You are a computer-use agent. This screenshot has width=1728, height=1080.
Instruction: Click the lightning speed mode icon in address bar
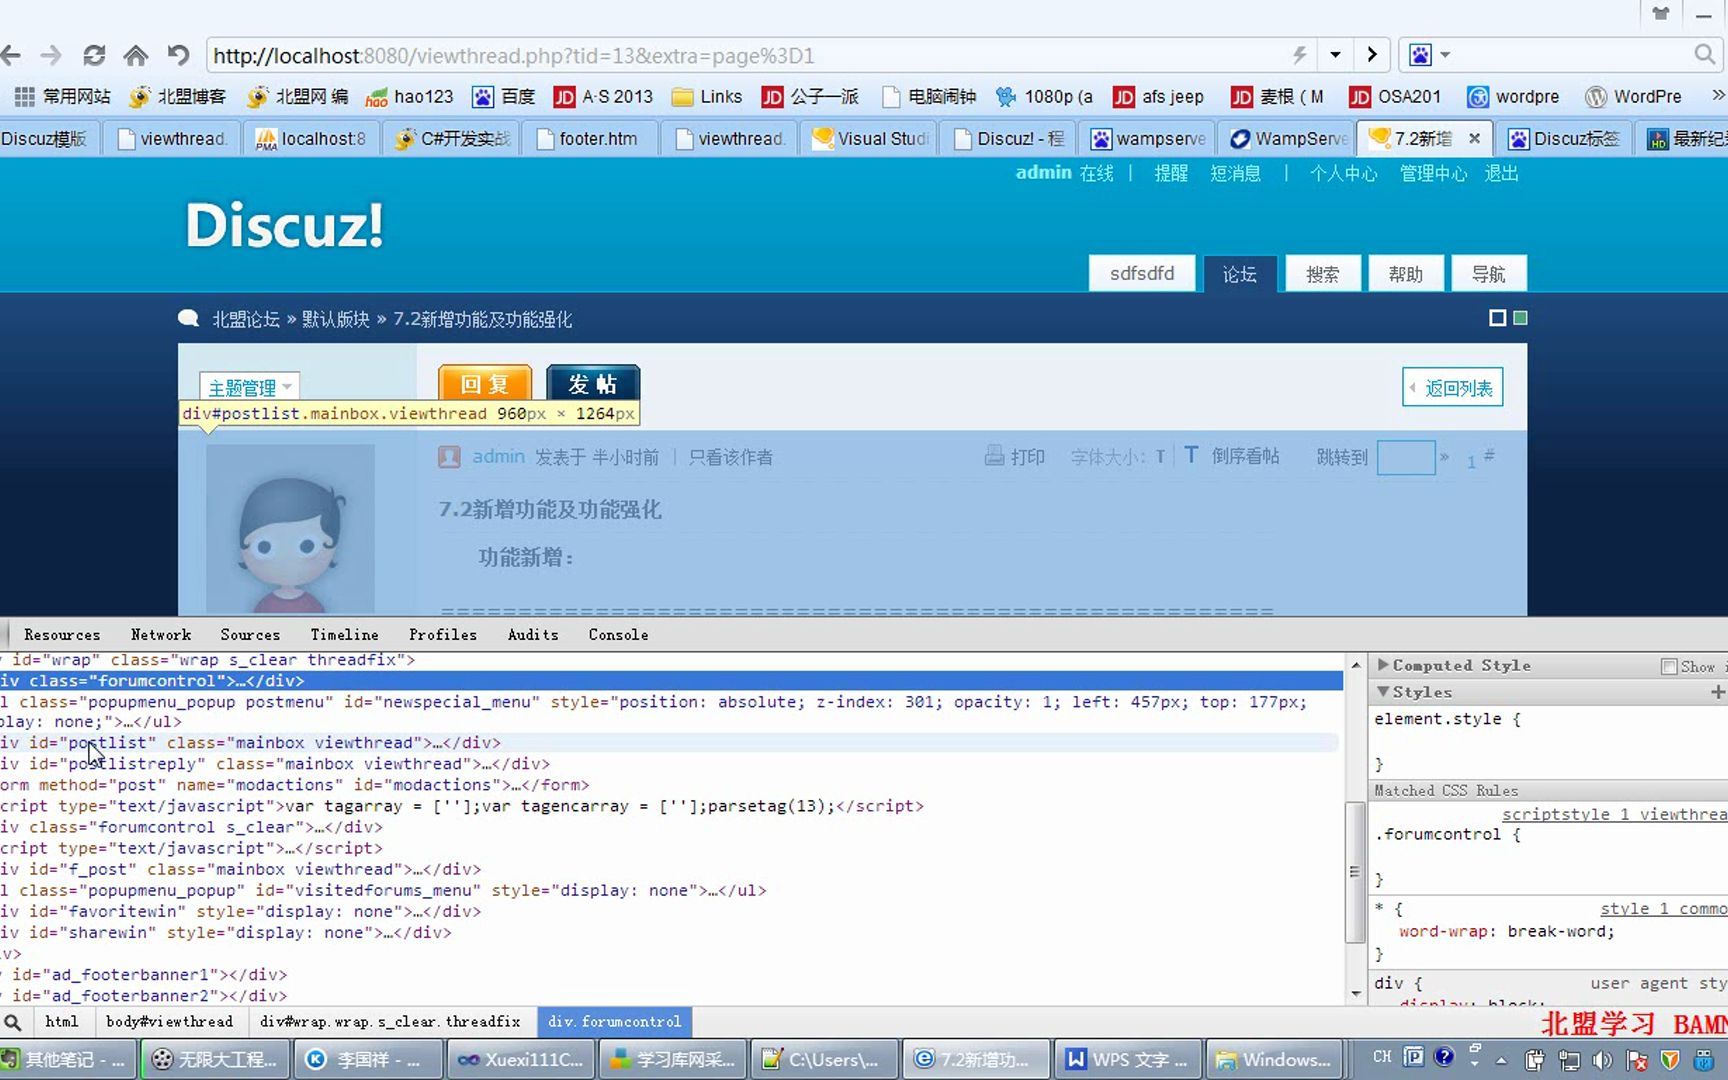pos(1299,55)
